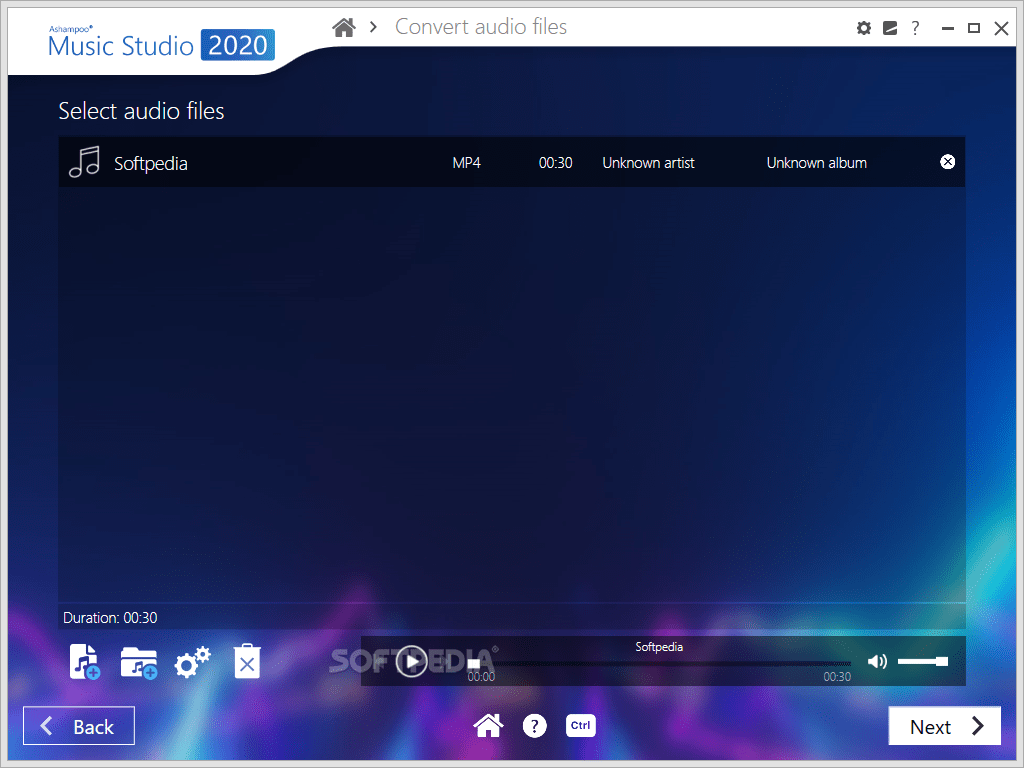Open the bottom round help icon

point(534,726)
